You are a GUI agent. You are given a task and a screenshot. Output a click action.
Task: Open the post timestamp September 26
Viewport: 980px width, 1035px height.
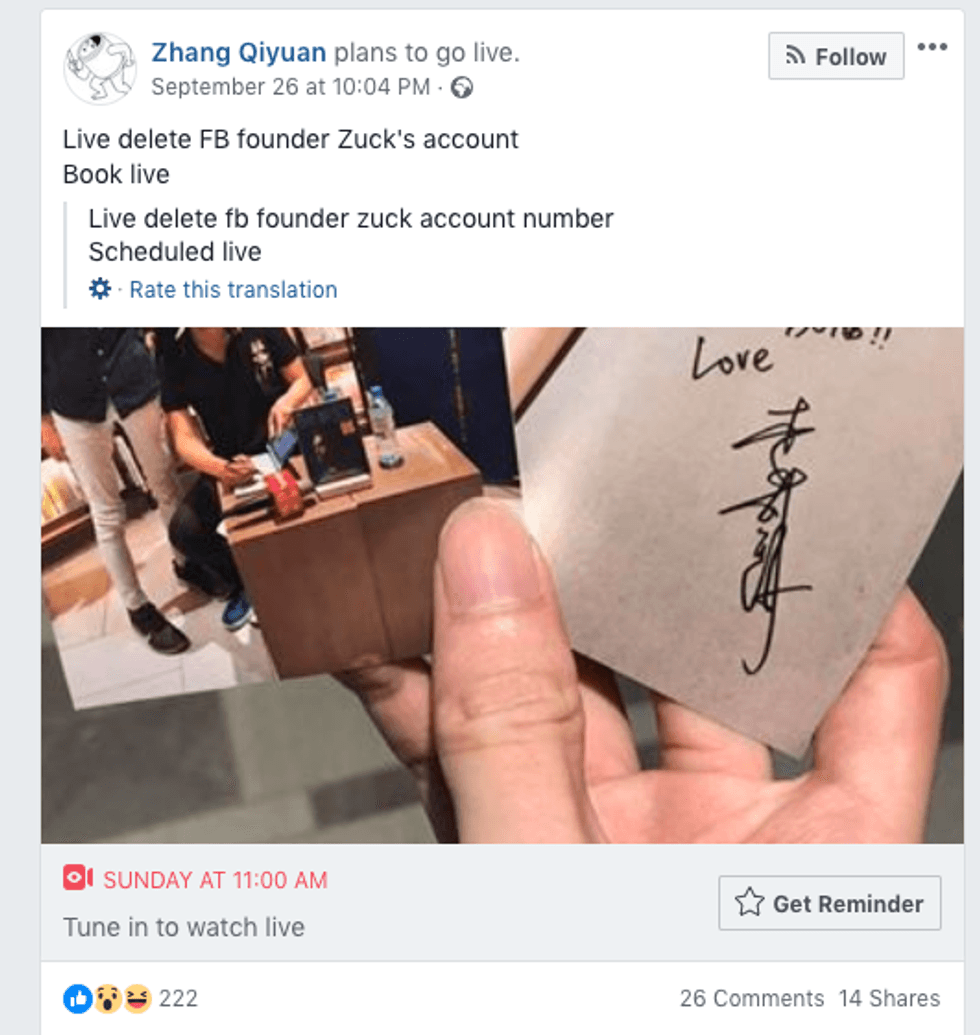point(290,86)
